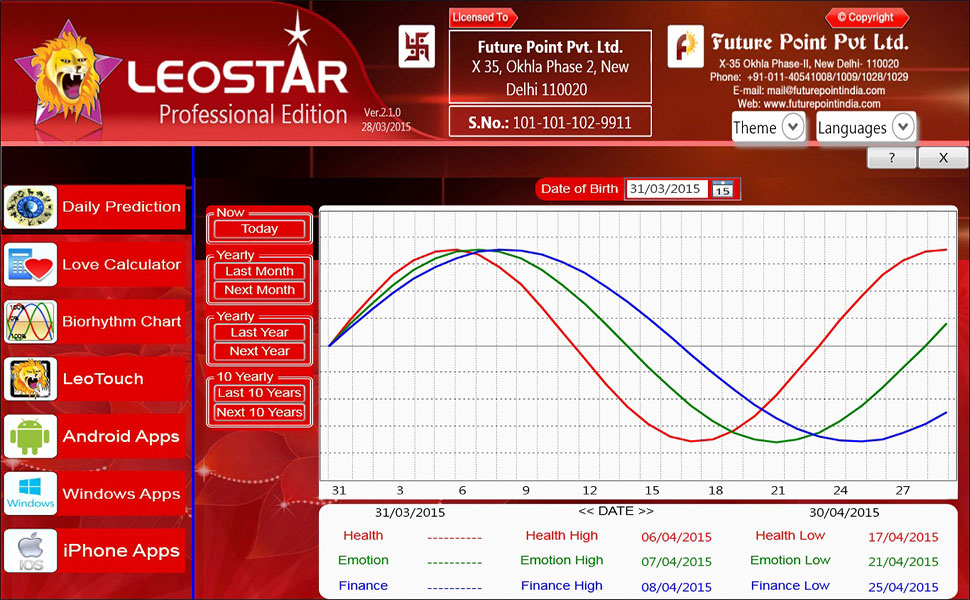Click the LeoTouch lion icon
This screenshot has width=970, height=600.
tap(30, 379)
